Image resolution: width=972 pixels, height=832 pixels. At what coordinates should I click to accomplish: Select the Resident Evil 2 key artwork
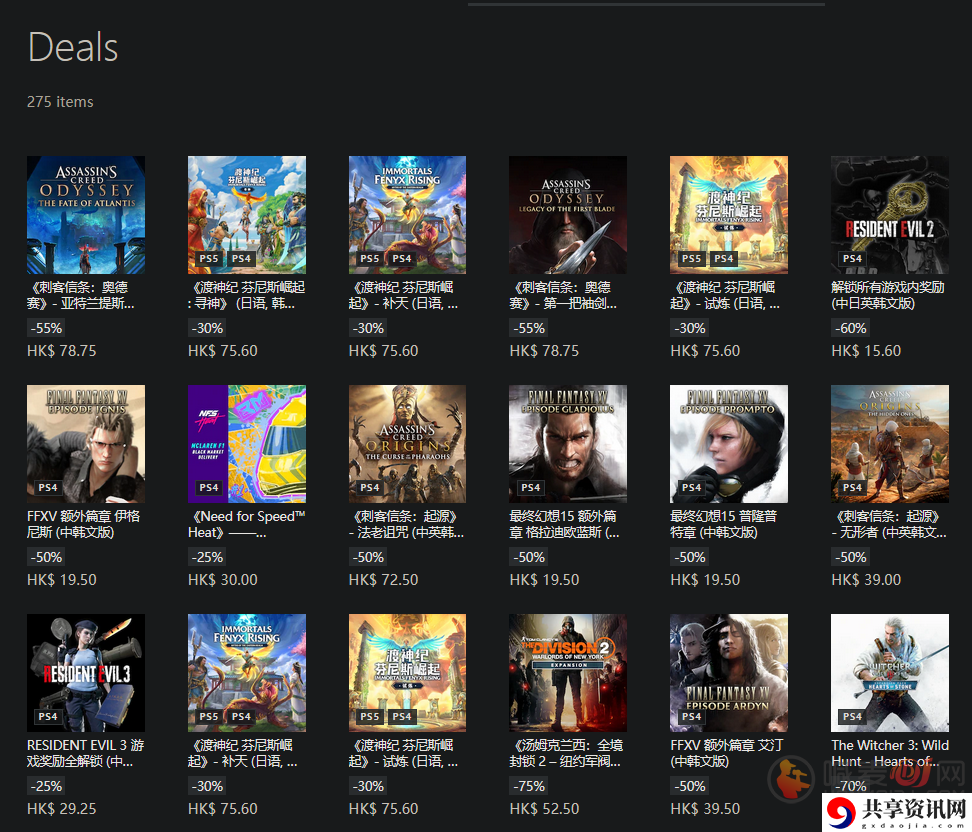(890, 215)
